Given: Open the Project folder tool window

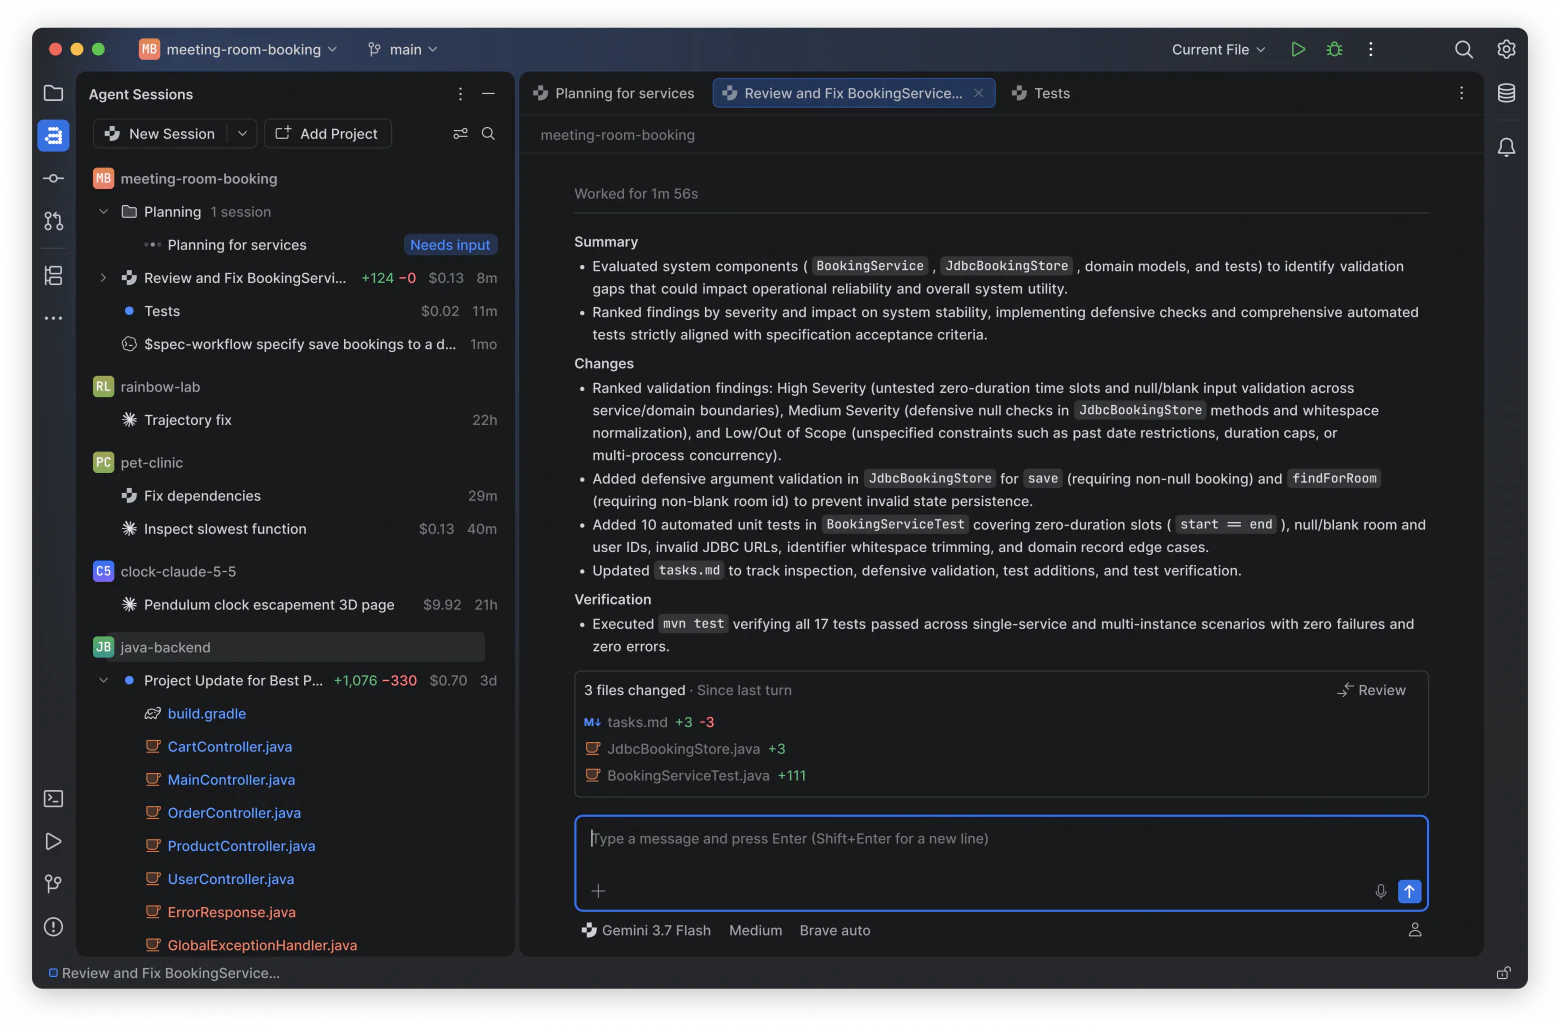Looking at the screenshot, I should [x=54, y=93].
